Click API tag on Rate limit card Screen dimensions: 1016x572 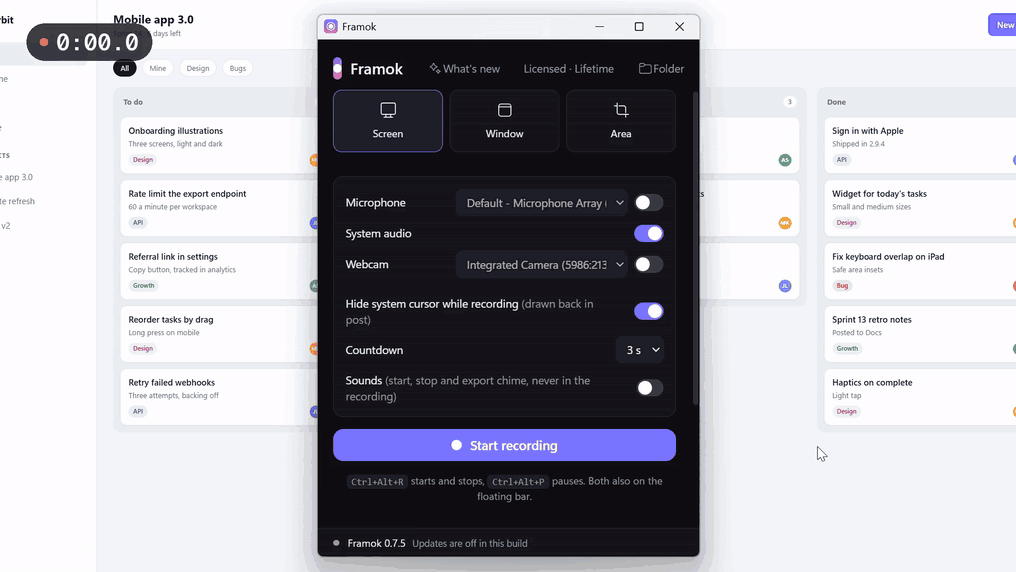[x=138, y=222]
